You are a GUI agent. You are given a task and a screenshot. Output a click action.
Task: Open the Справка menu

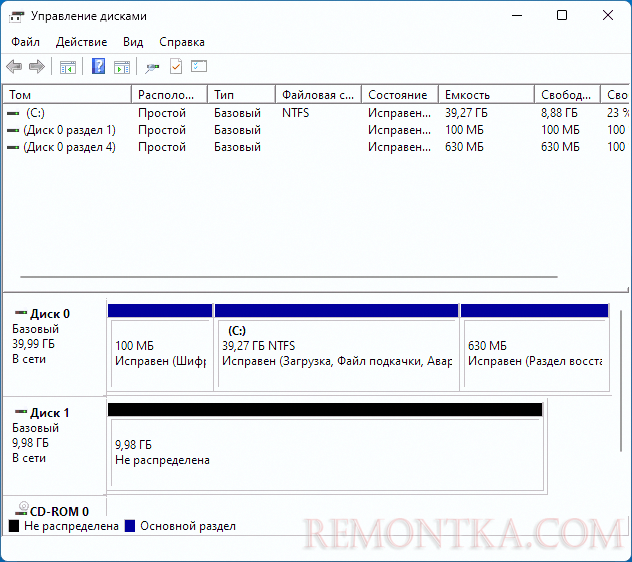click(182, 42)
